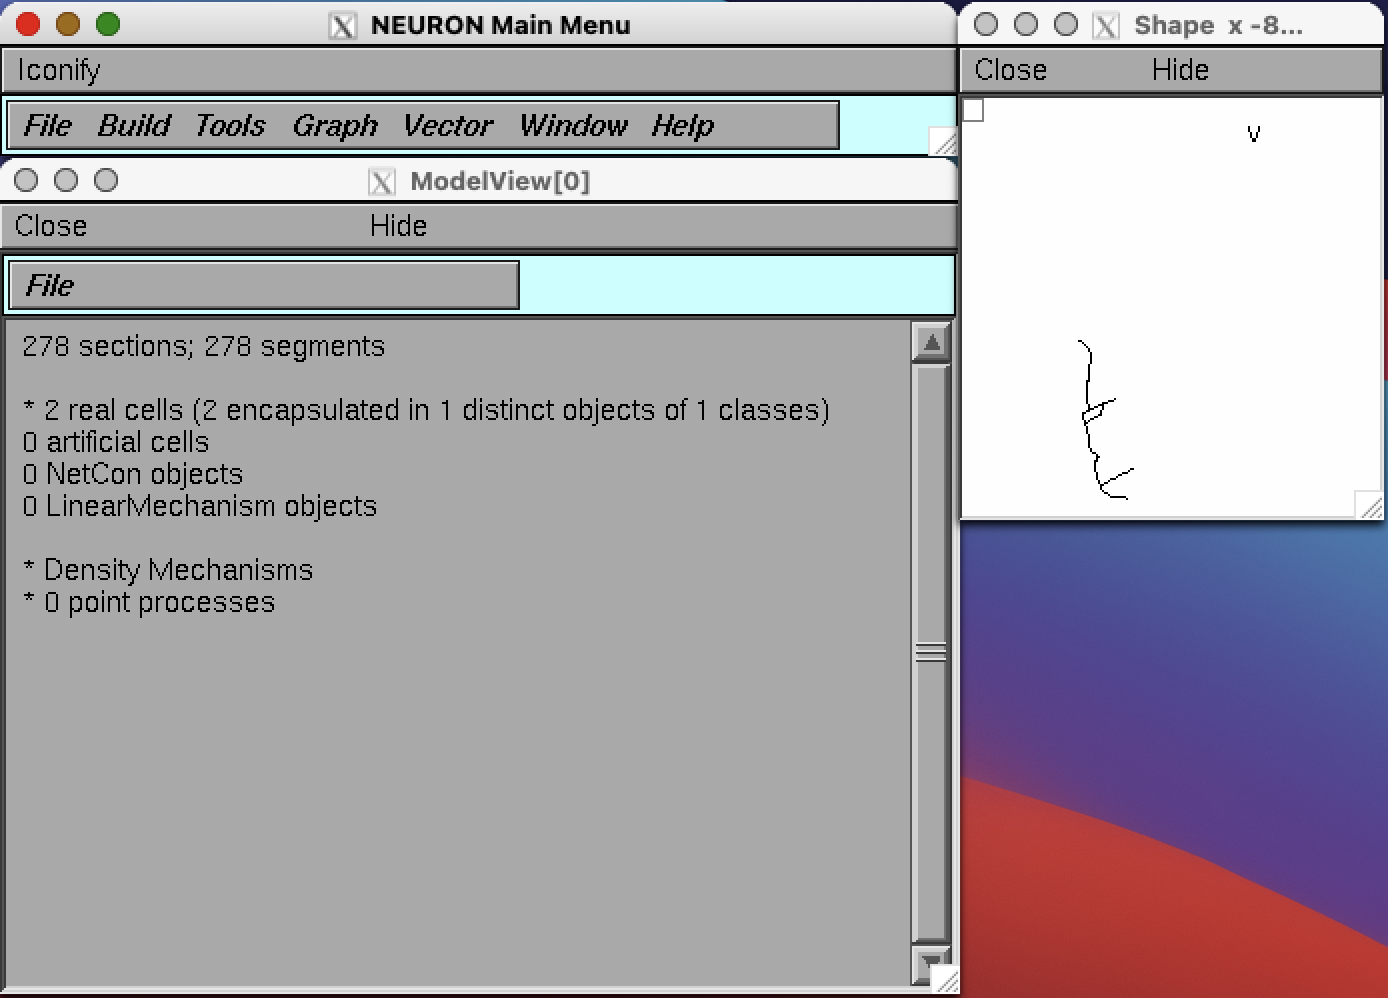Open the Vector menu

pos(448,126)
